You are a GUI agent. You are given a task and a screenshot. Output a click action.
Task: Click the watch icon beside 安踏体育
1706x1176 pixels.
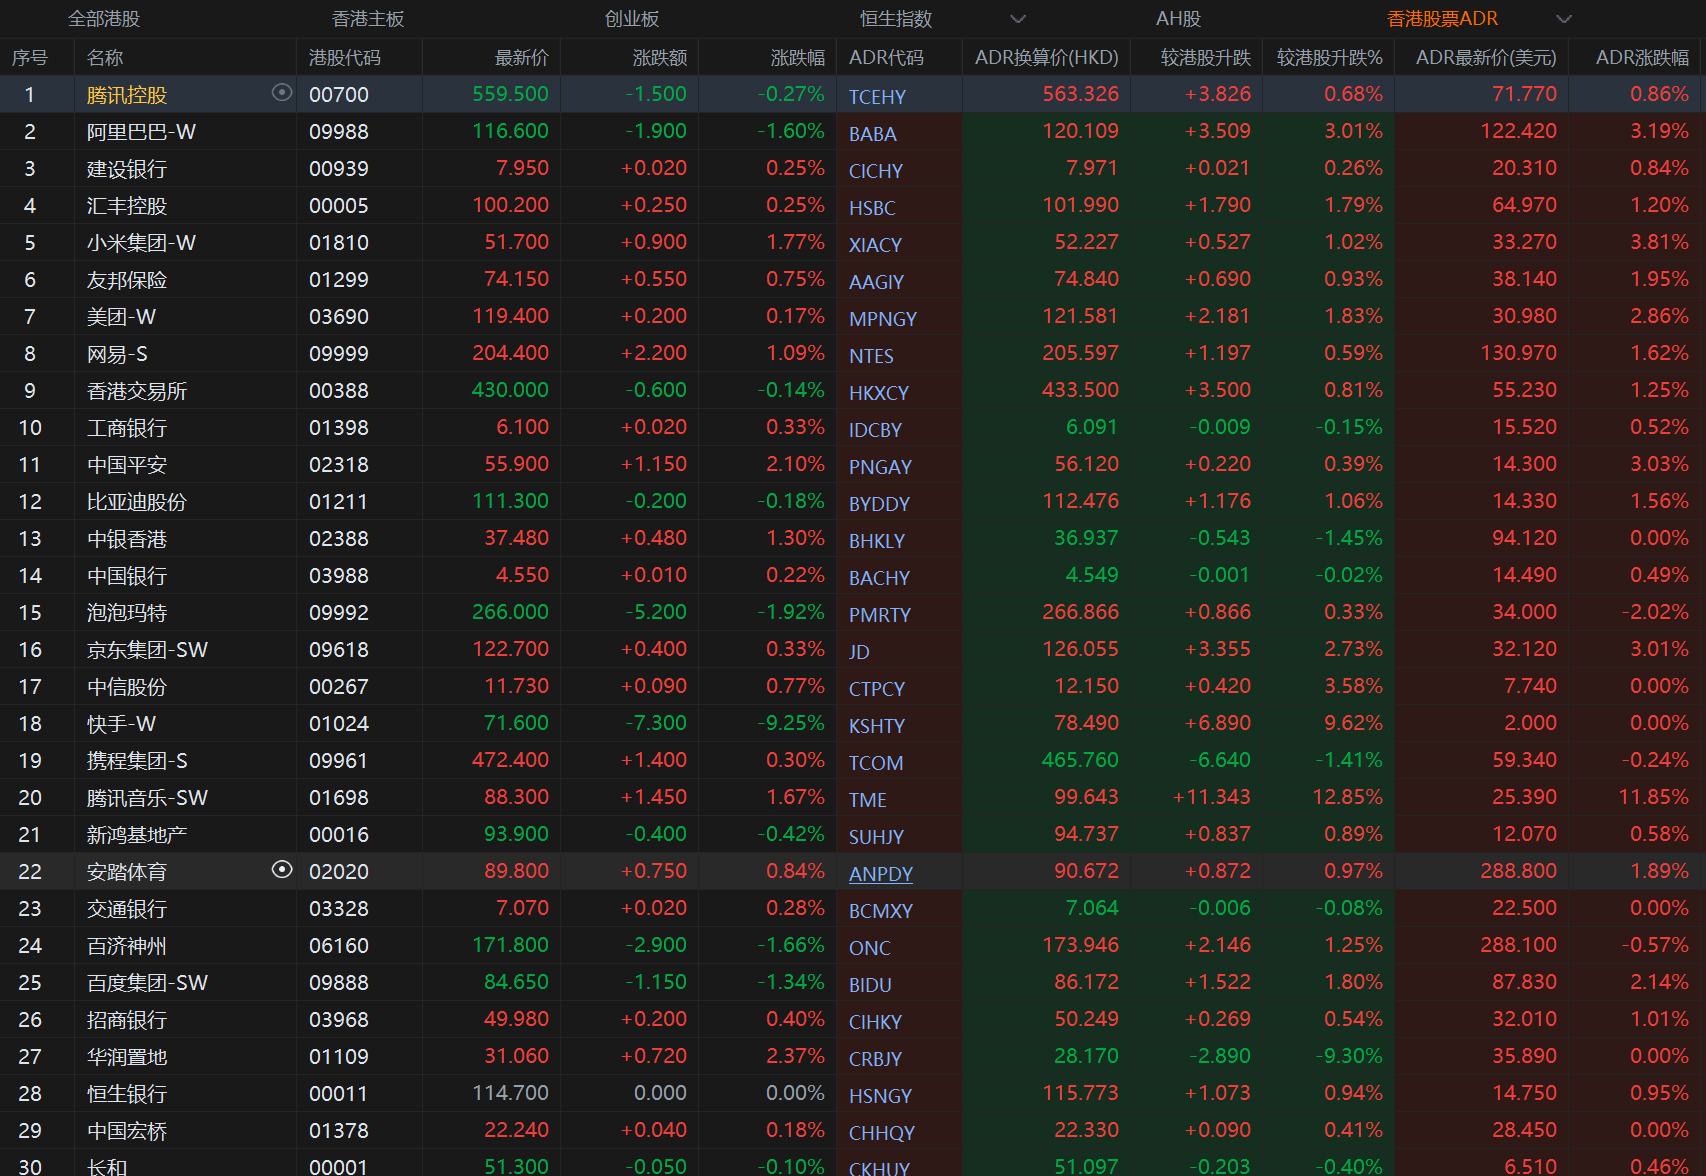click(282, 870)
